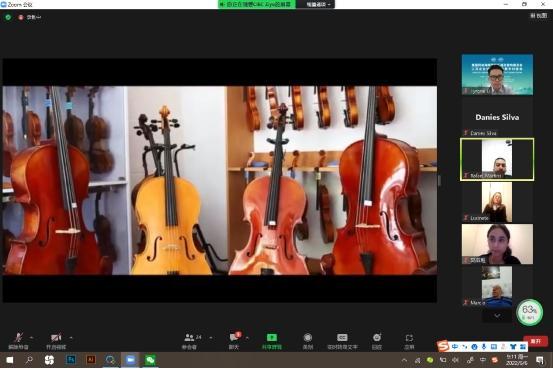This screenshot has width=553, height=369.
Task: Start recording with the record icon
Action: [x=308, y=338]
